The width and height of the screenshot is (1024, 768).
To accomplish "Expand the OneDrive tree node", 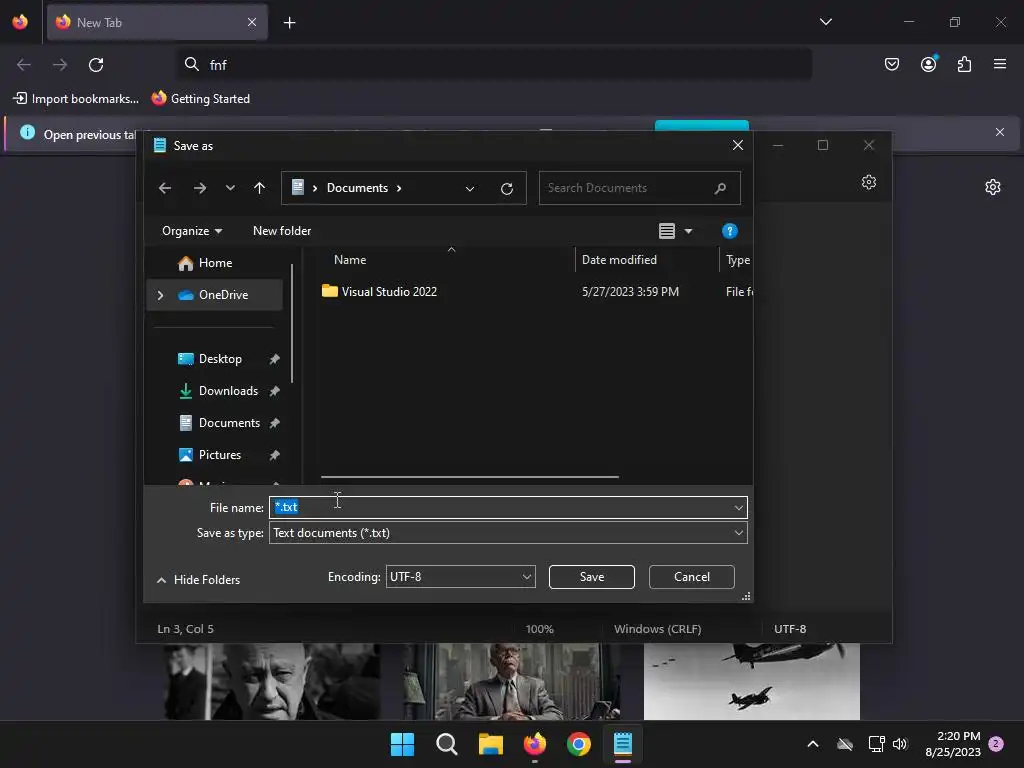I will 161,295.
